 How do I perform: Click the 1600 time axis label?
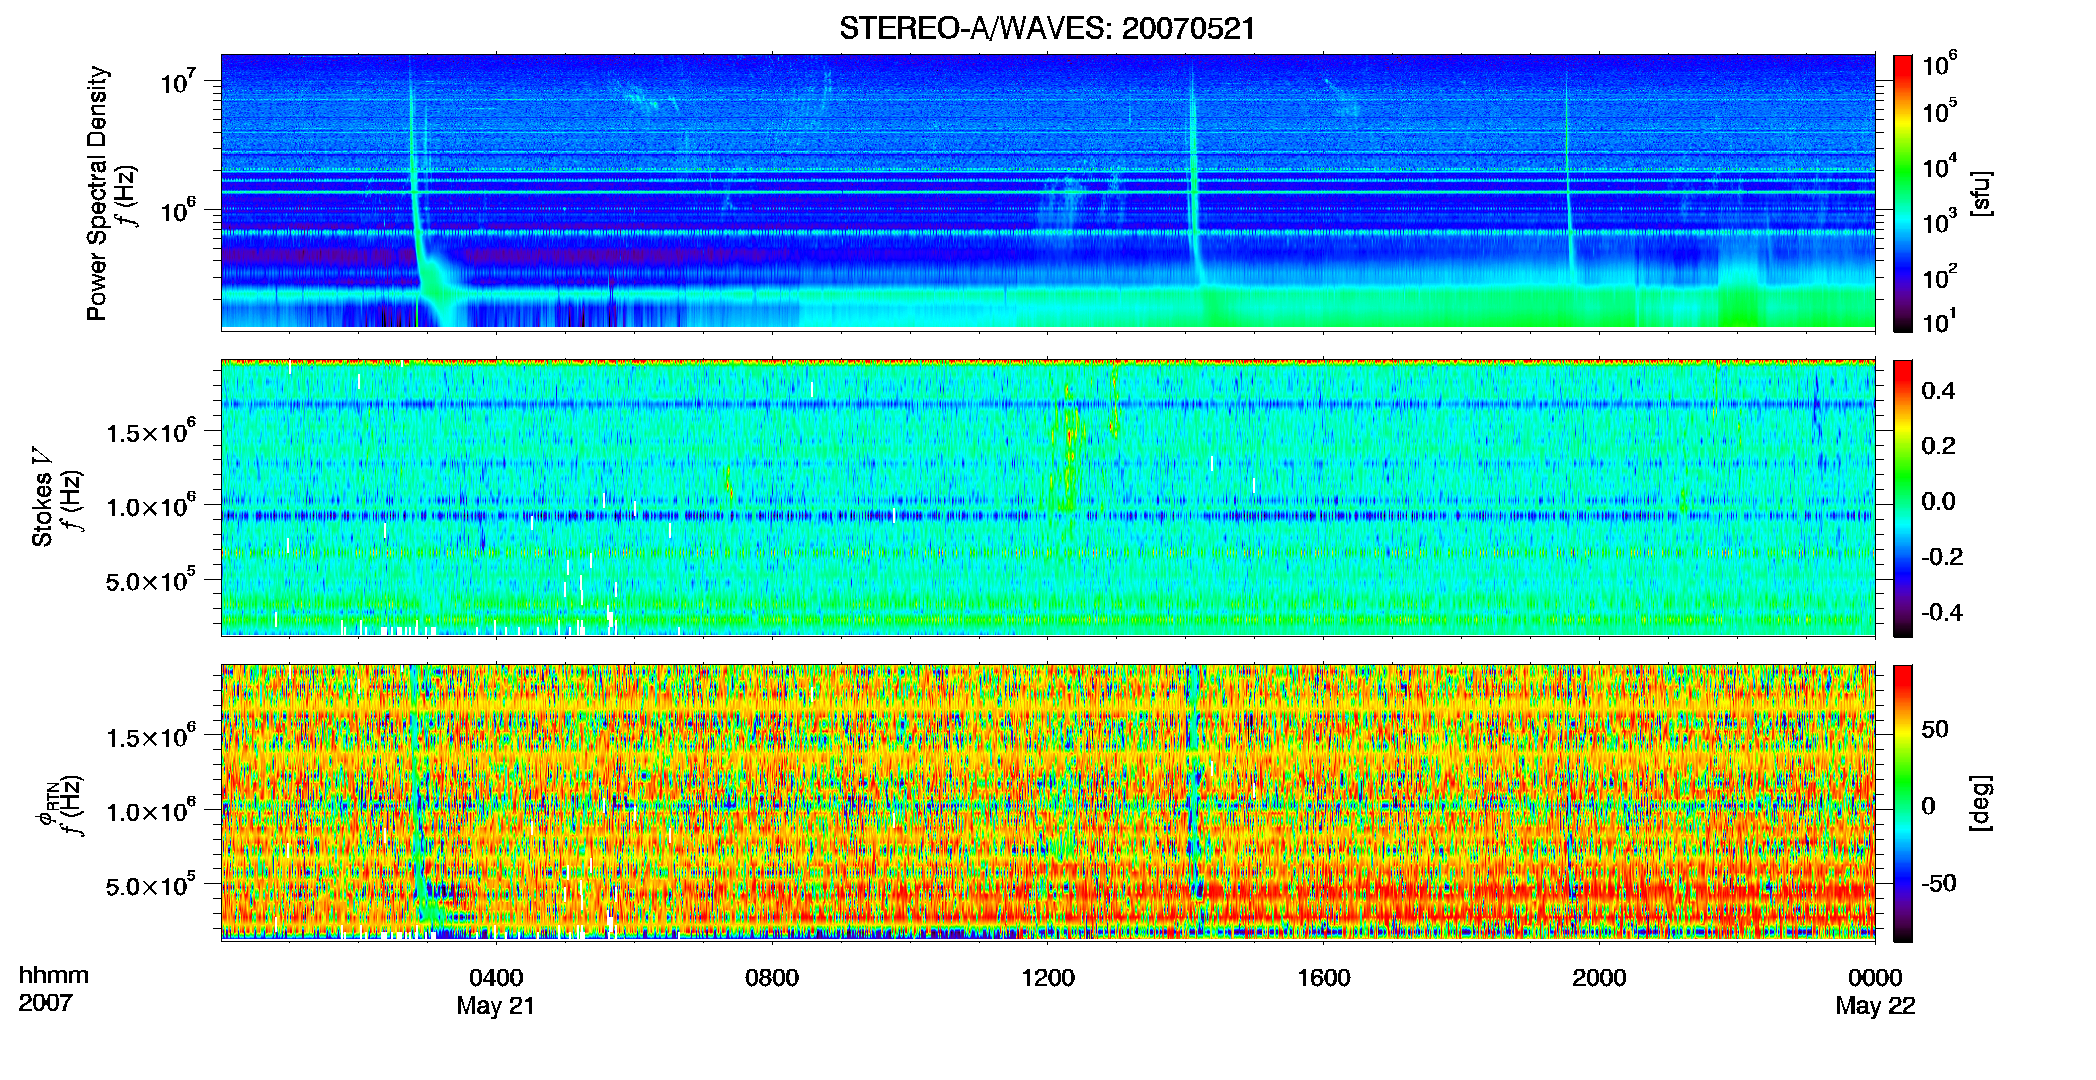pos(1324,977)
